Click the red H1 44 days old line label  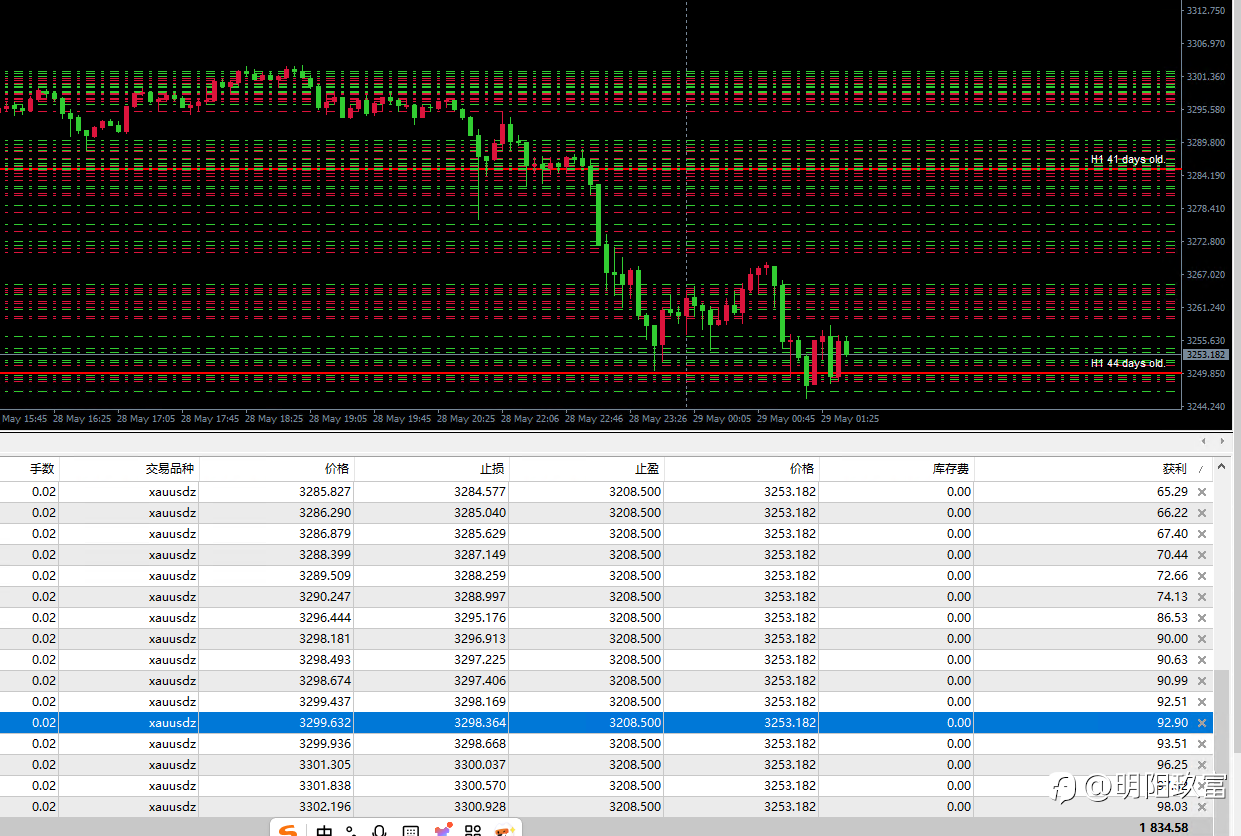(1127, 363)
